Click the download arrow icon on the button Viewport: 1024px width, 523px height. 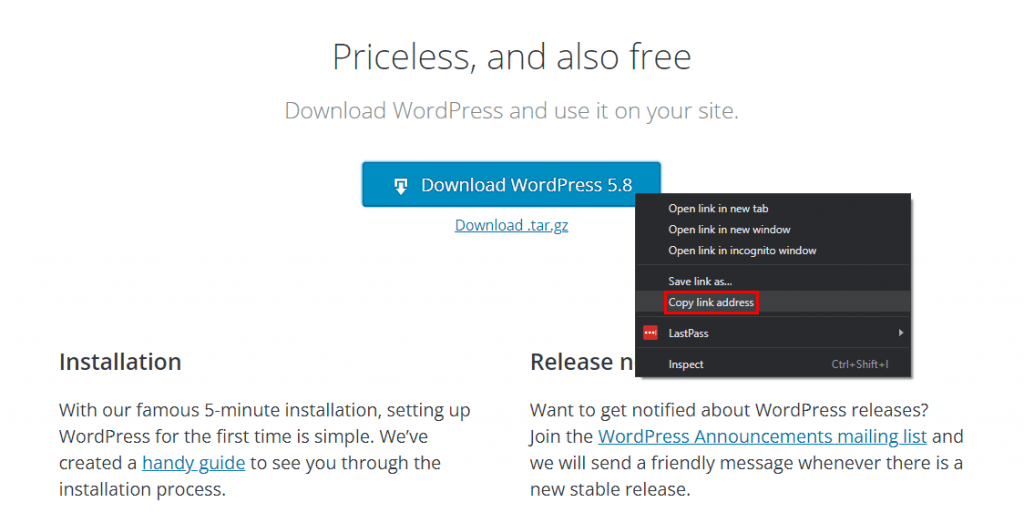[x=401, y=186]
